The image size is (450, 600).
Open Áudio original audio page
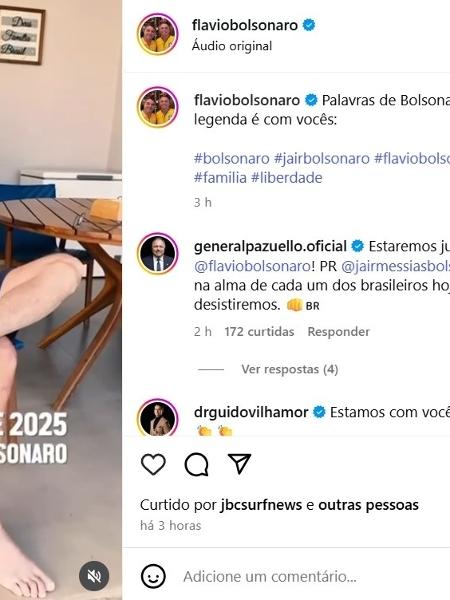point(232,46)
